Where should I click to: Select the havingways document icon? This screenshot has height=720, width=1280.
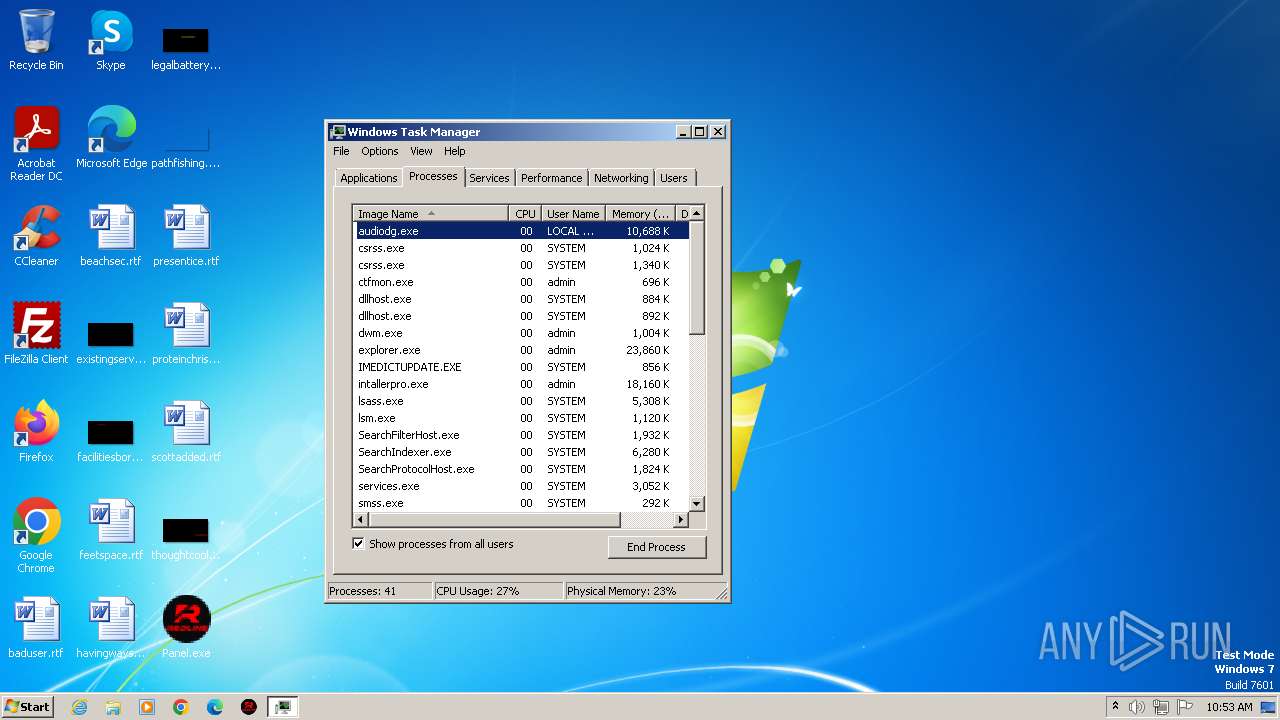(x=111, y=628)
